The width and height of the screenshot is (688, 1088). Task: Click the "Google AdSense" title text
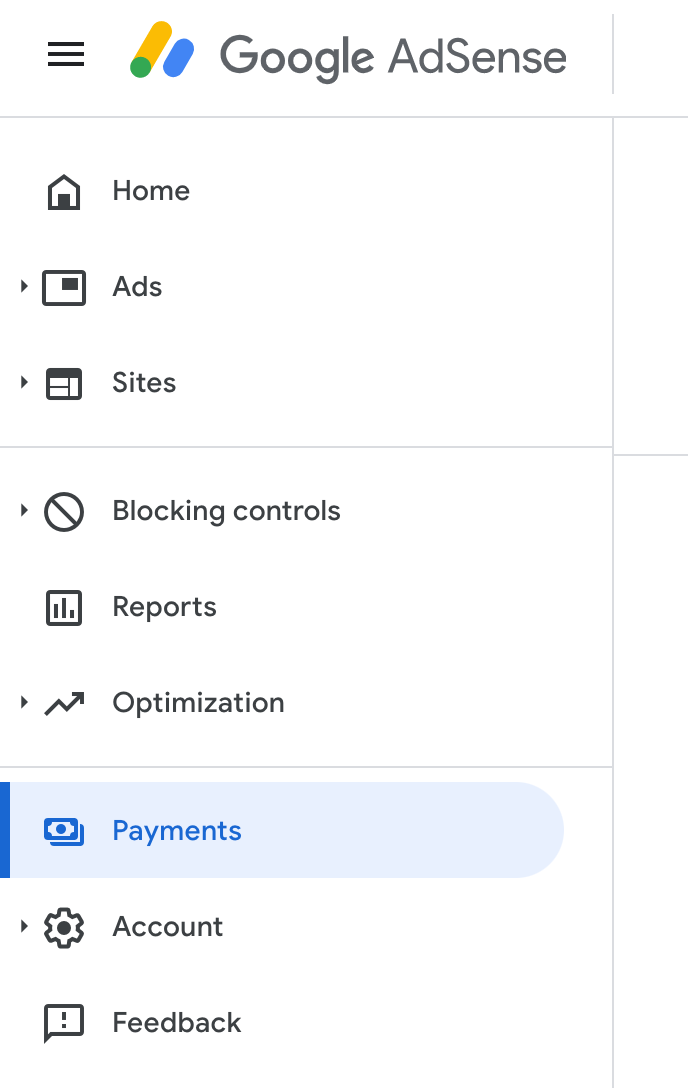[x=393, y=57]
